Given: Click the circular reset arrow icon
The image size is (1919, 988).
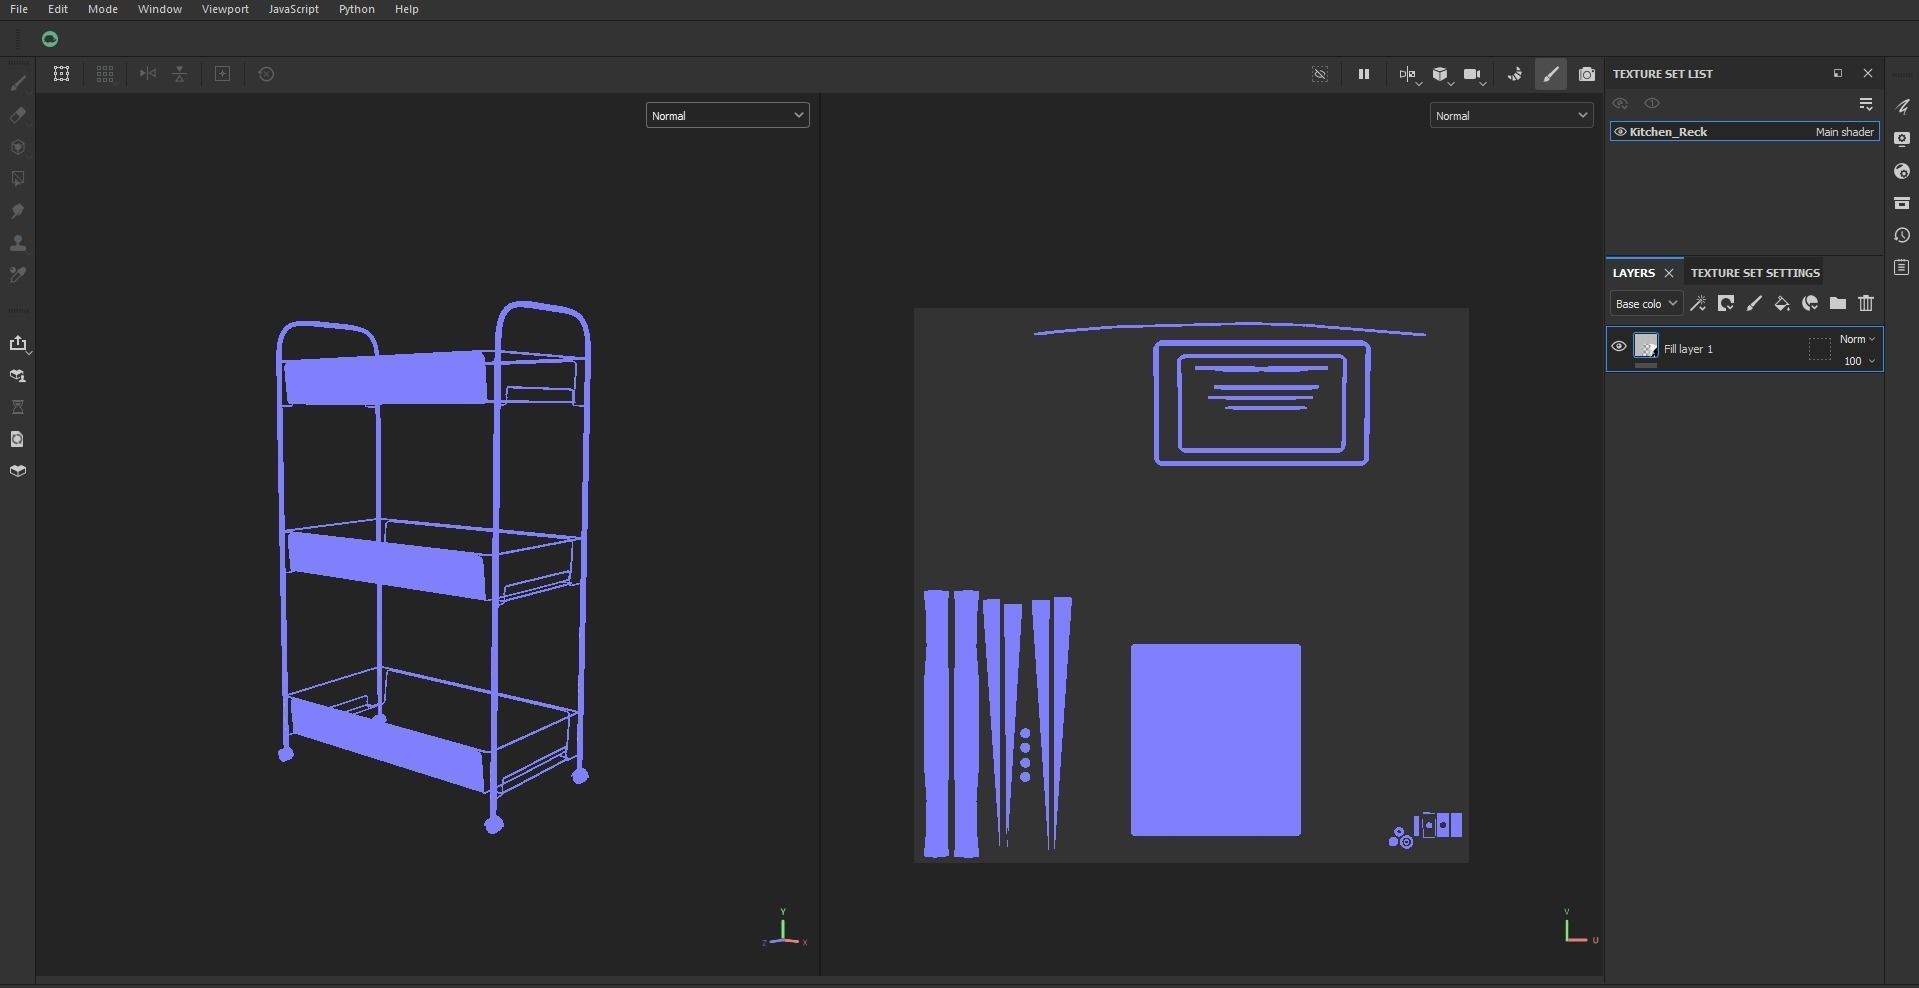Looking at the screenshot, I should [x=266, y=74].
